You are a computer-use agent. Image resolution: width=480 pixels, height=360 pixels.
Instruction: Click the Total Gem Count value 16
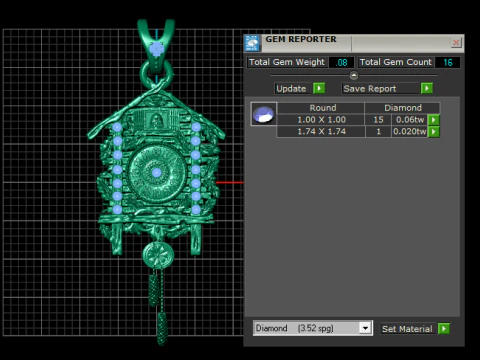(448, 62)
